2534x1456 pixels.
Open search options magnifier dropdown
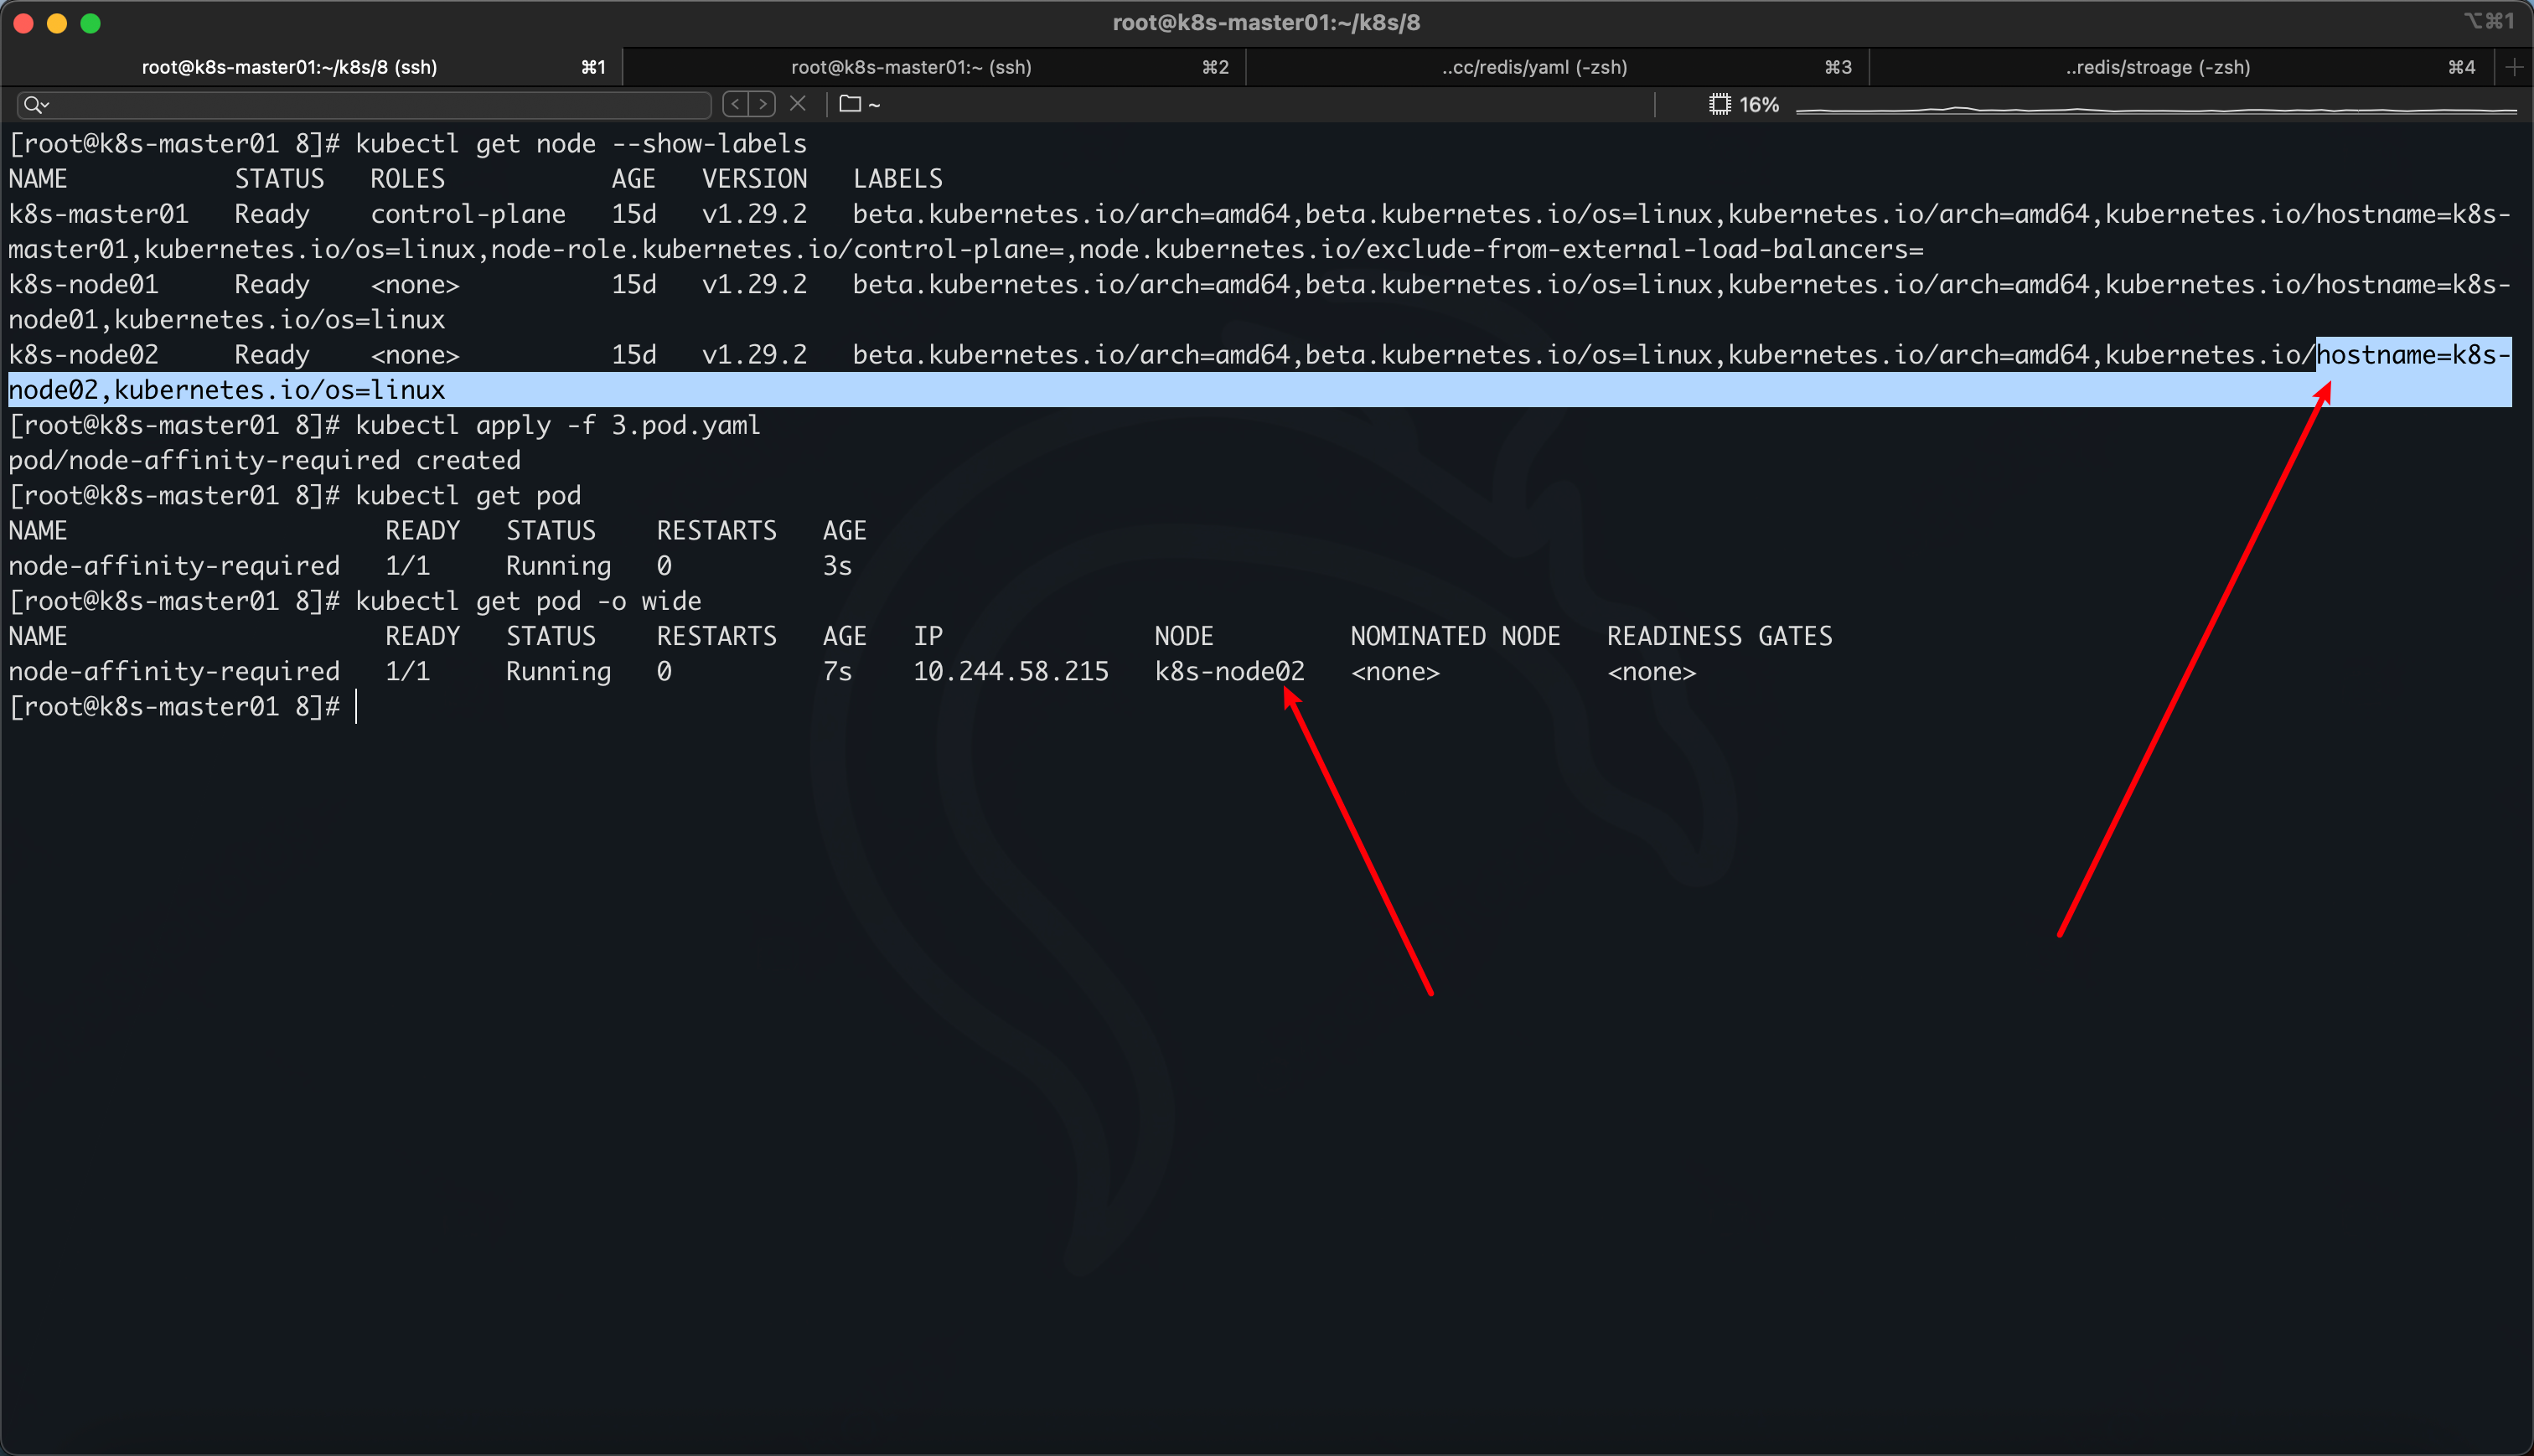tap(36, 104)
